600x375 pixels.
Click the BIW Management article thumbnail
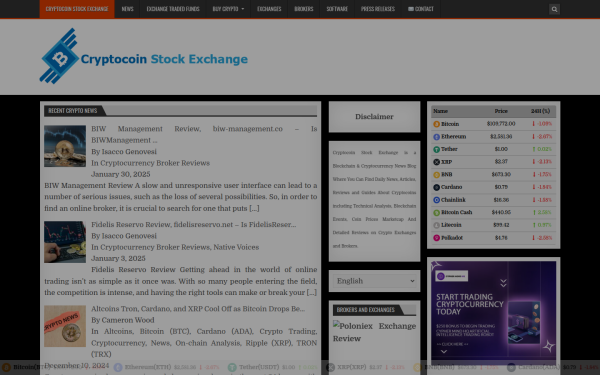pyautogui.click(x=65, y=146)
